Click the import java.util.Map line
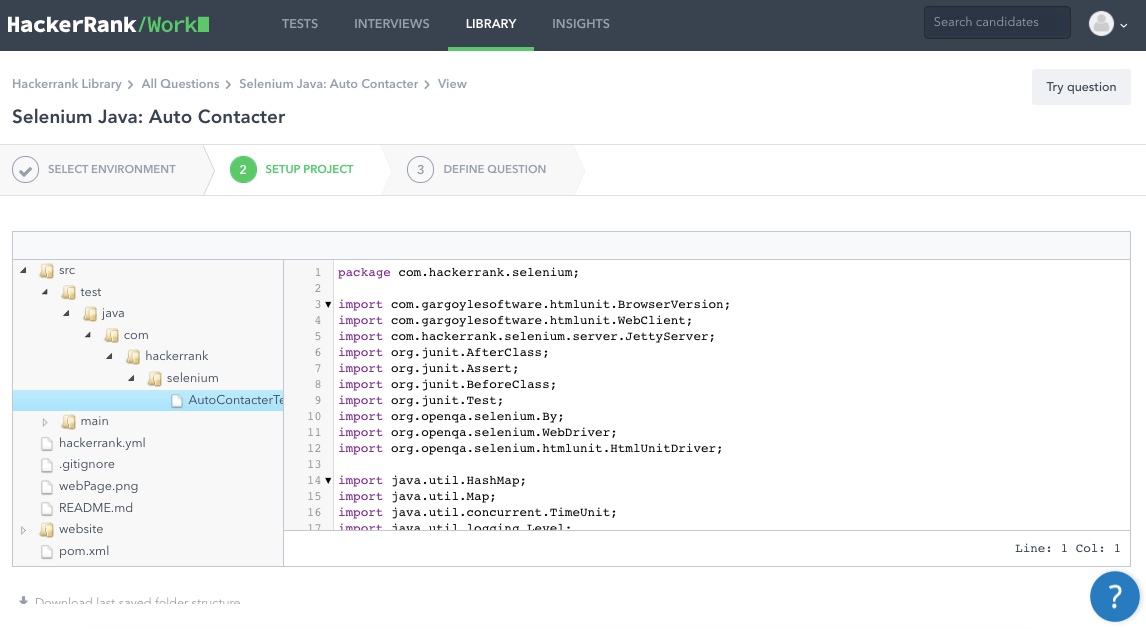 (417, 497)
